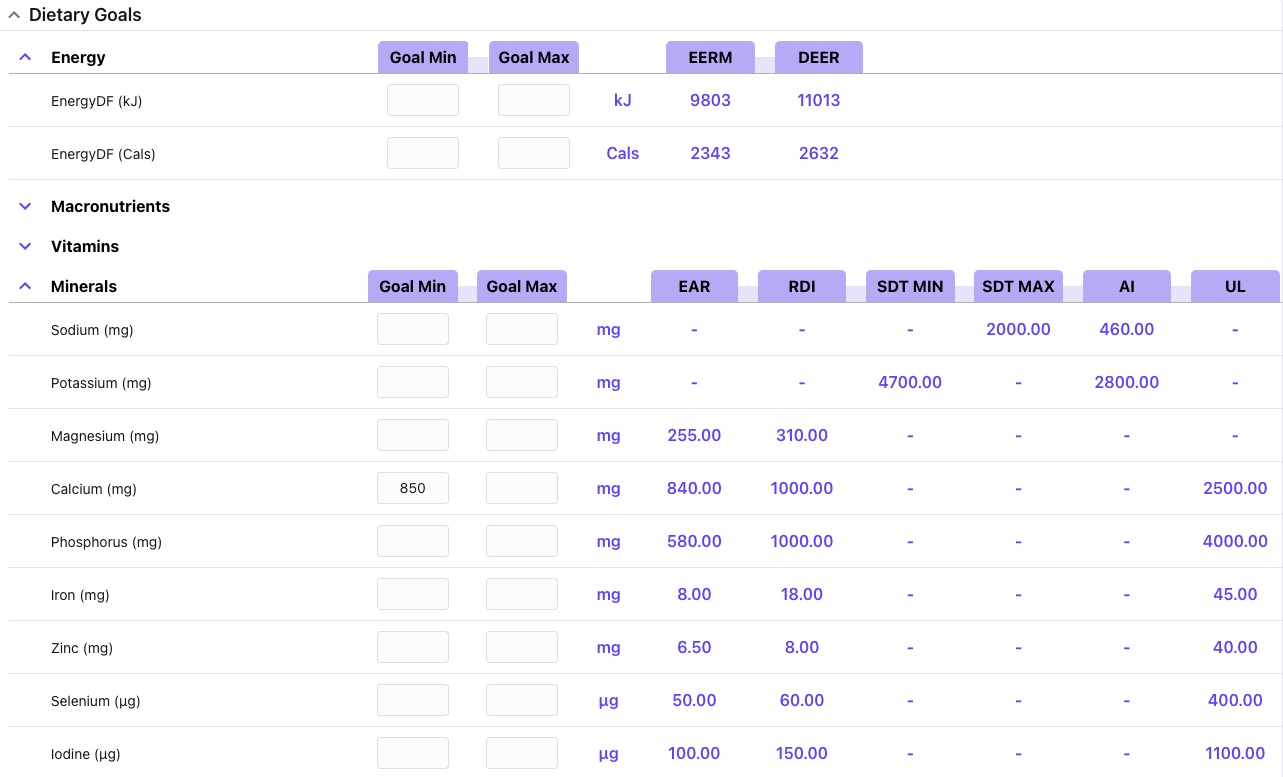Click the RDI column header
Screen dimensions: 1283x777
[x=802, y=286]
